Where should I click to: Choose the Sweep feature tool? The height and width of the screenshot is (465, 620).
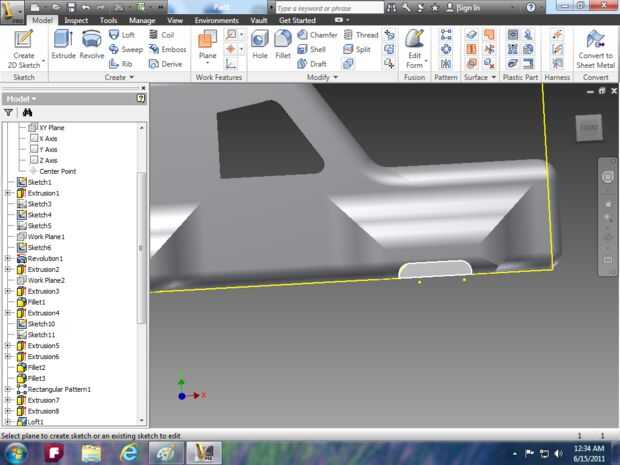(126, 49)
